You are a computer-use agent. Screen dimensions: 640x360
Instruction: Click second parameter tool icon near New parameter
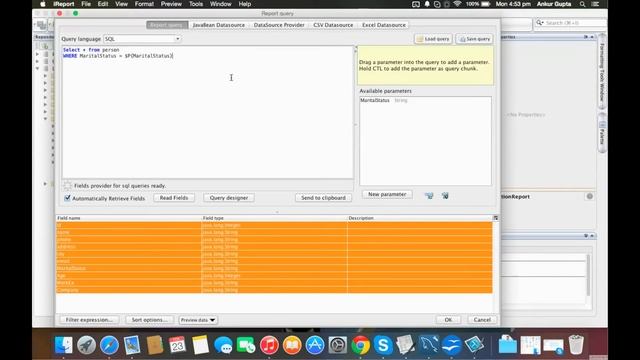click(x=445, y=196)
